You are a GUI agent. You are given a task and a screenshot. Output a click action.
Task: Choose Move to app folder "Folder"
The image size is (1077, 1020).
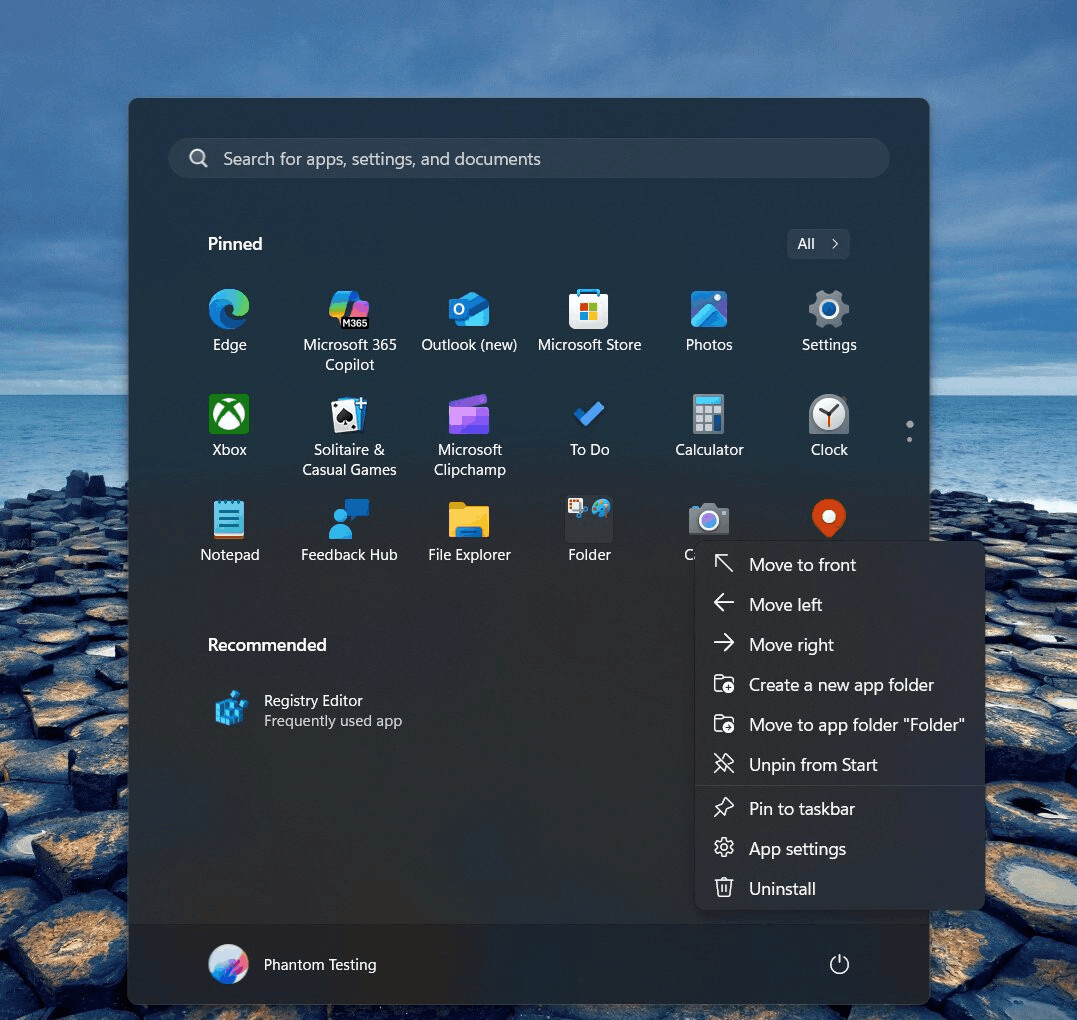(839, 725)
